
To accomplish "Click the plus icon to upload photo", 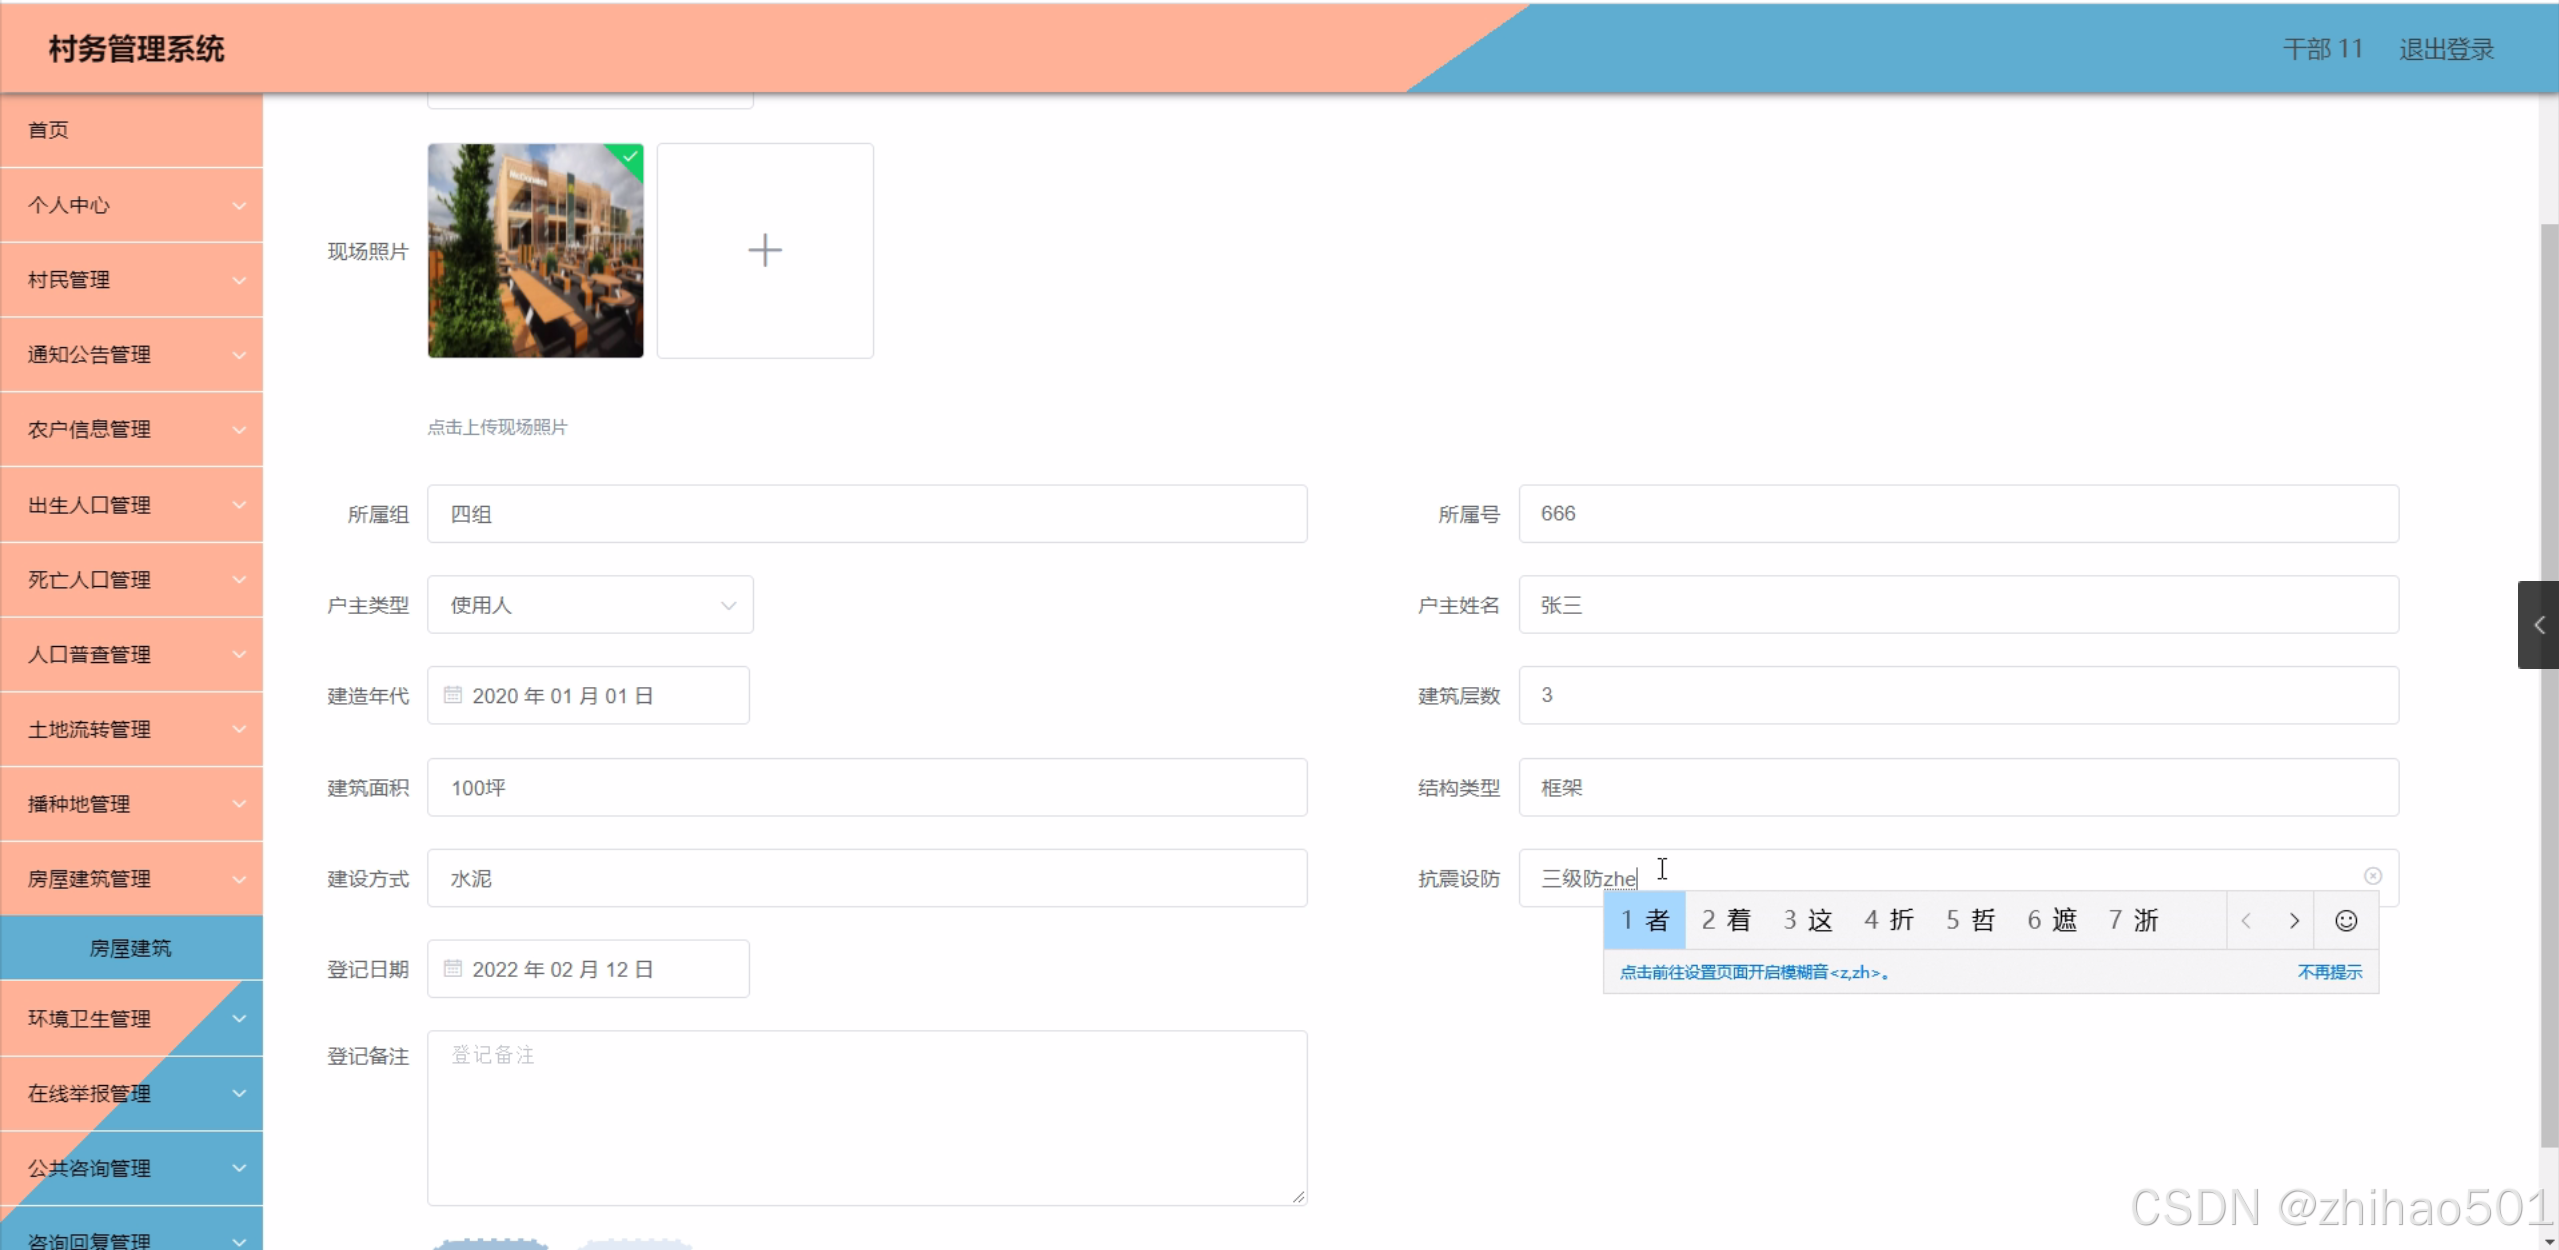I will 765,250.
